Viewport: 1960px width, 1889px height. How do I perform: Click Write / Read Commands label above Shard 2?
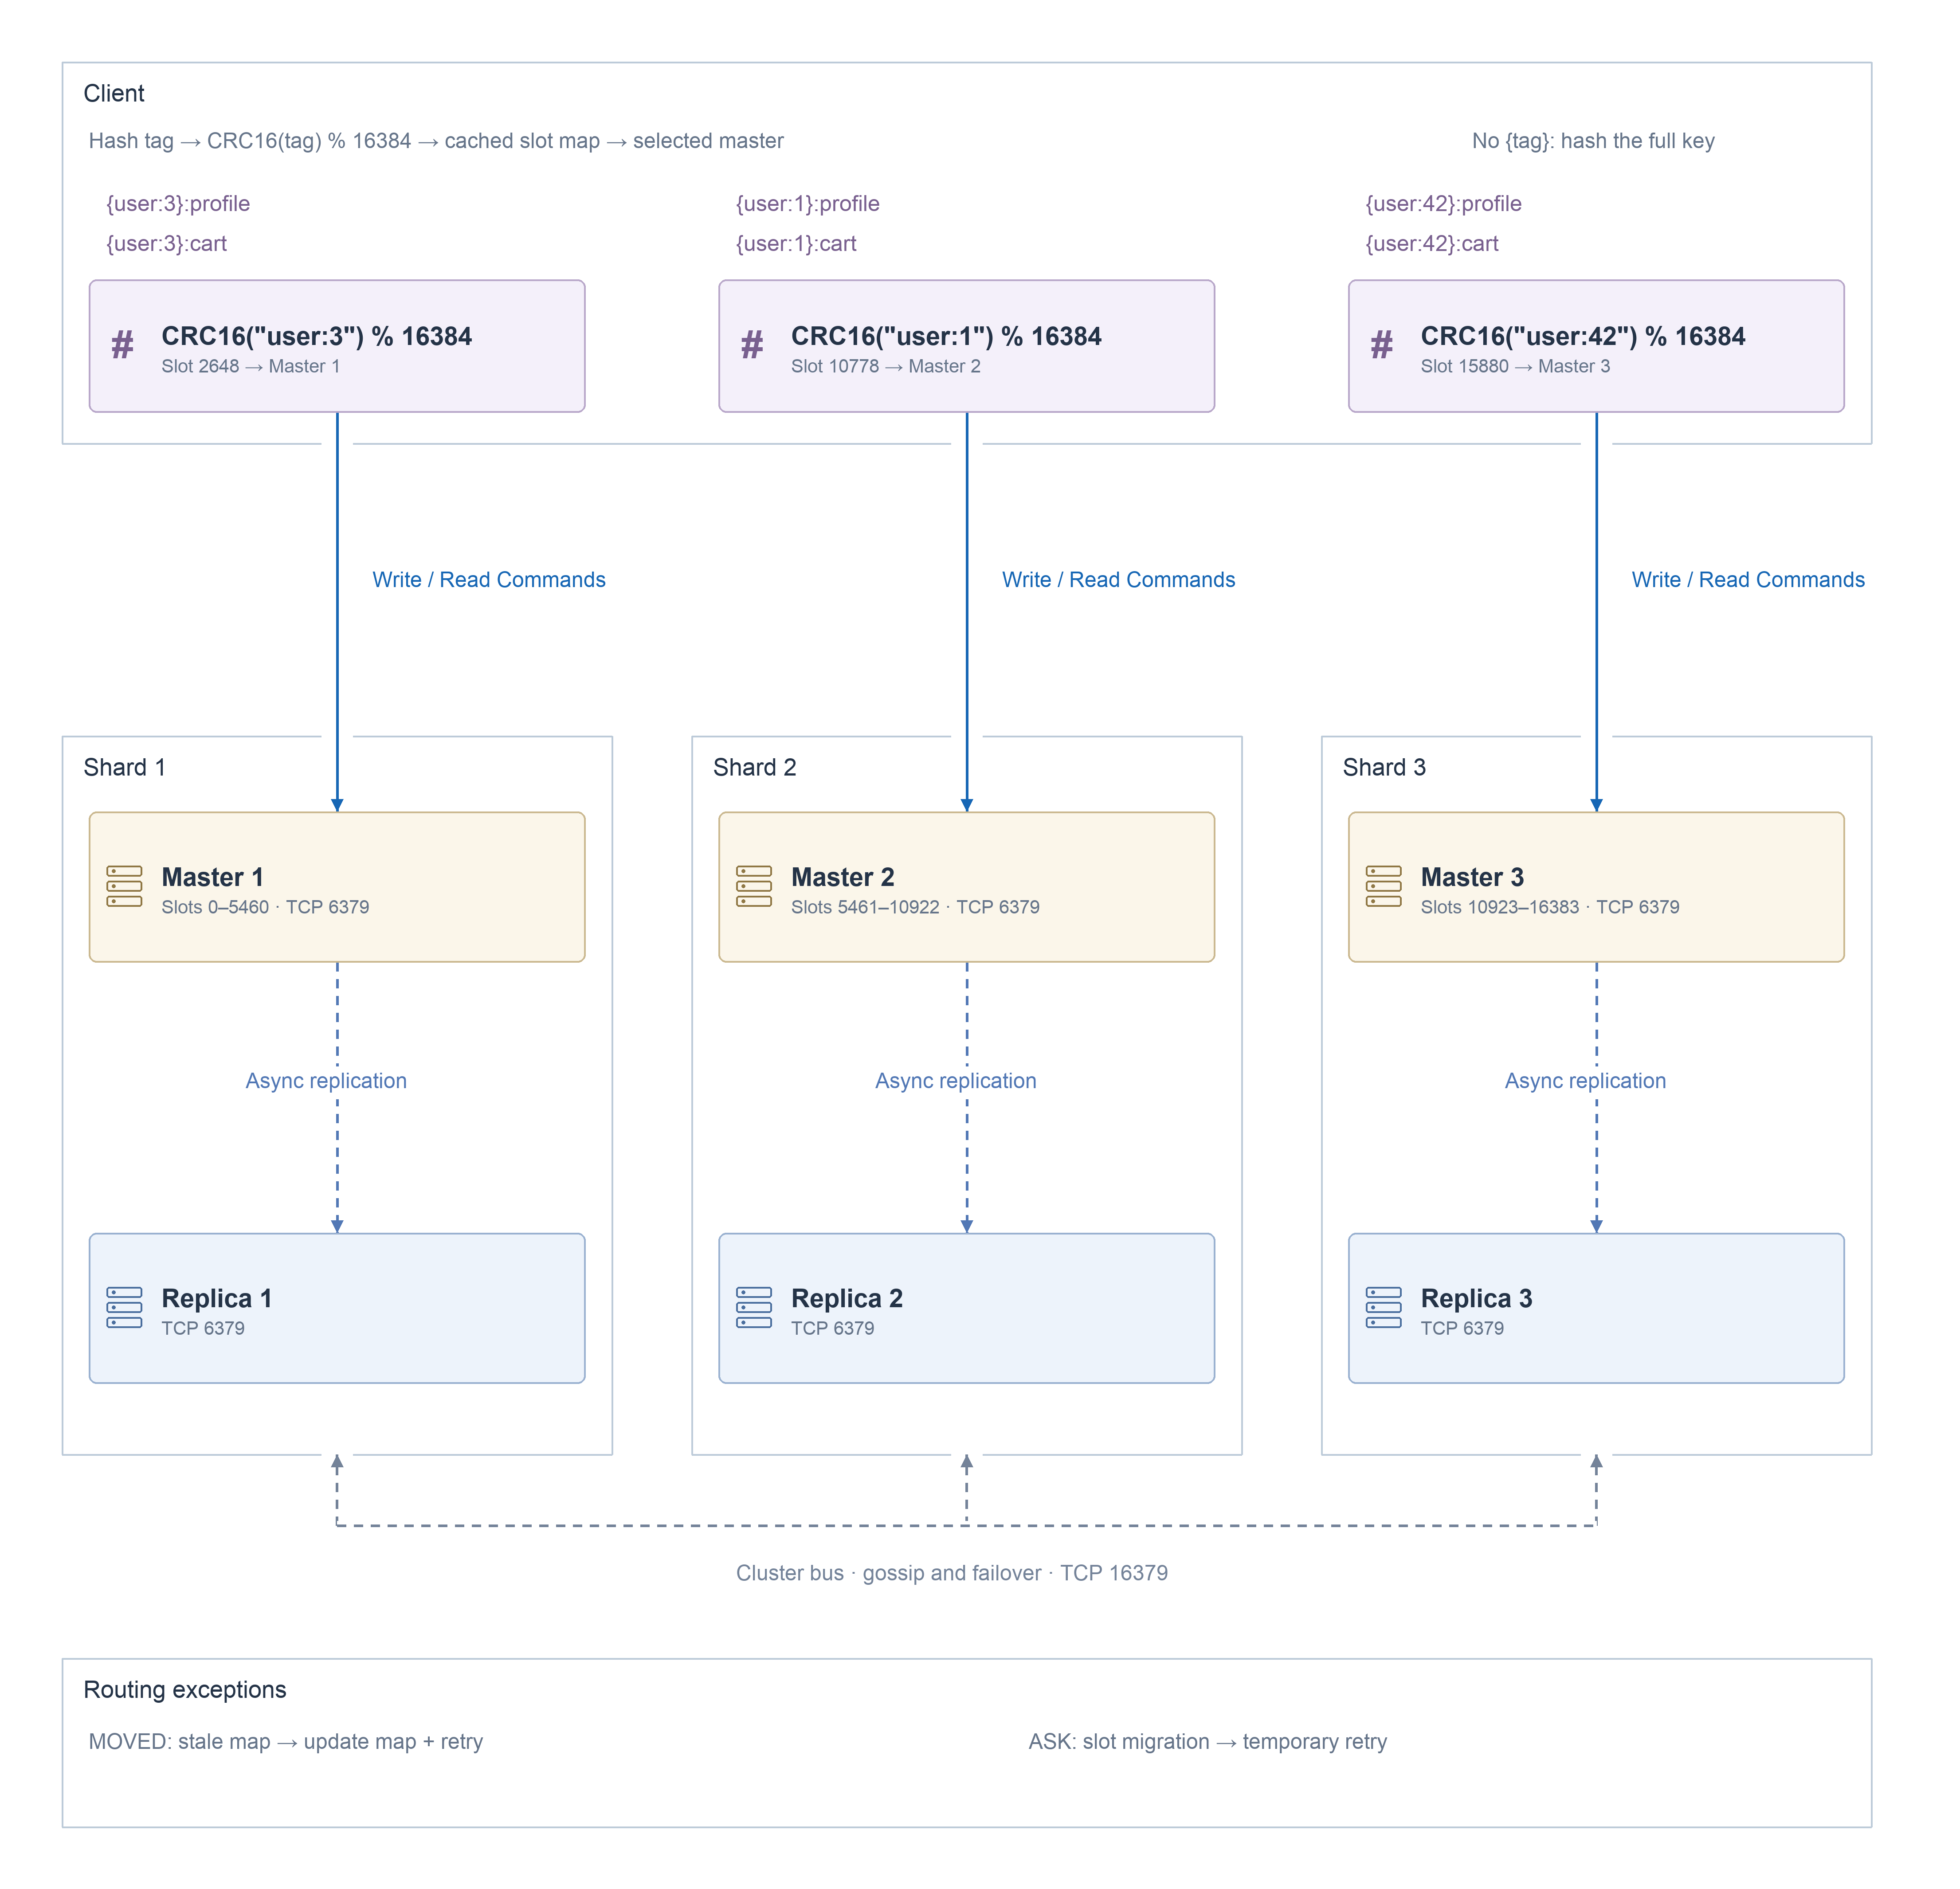(1119, 580)
